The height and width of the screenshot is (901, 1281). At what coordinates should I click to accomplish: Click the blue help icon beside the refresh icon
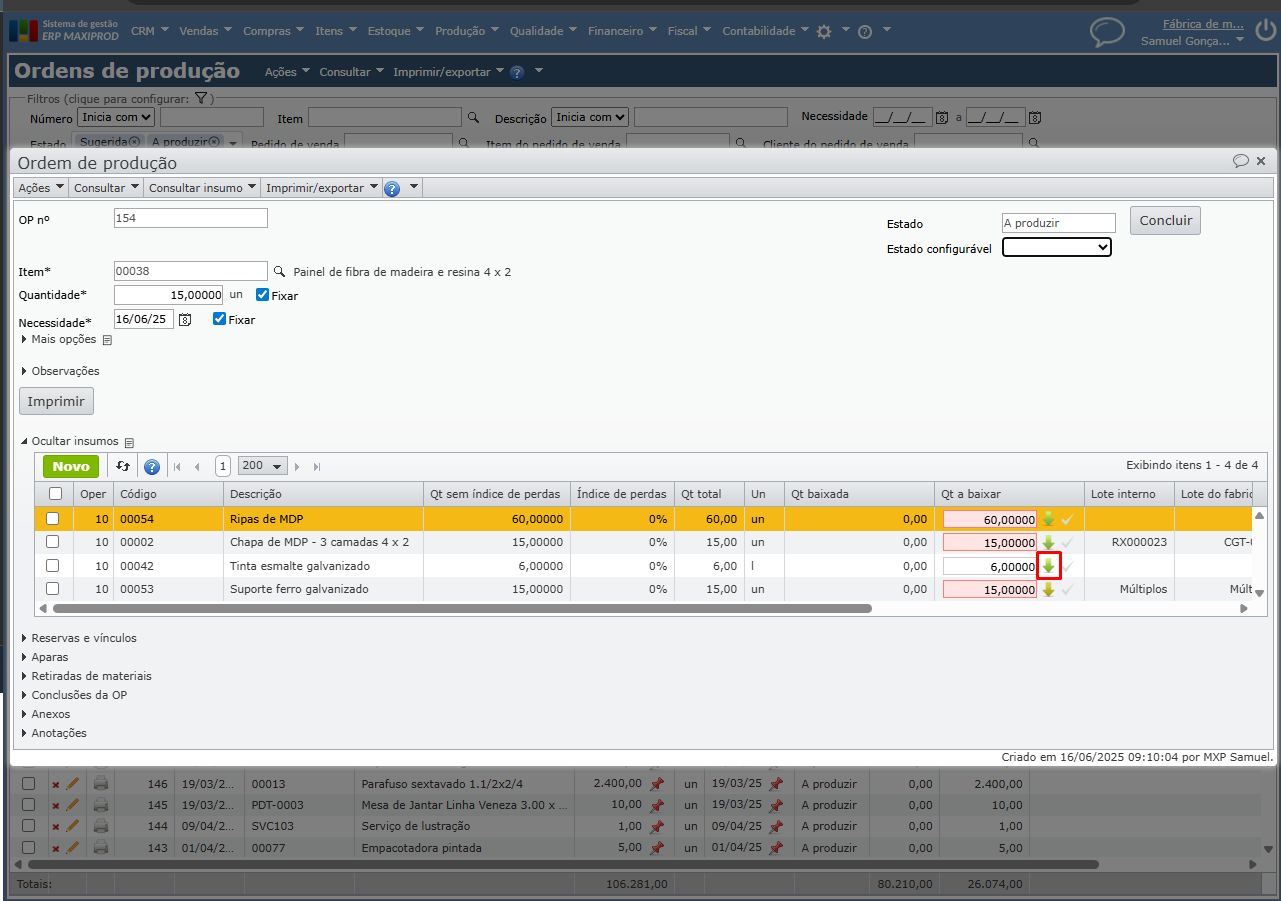(152, 467)
